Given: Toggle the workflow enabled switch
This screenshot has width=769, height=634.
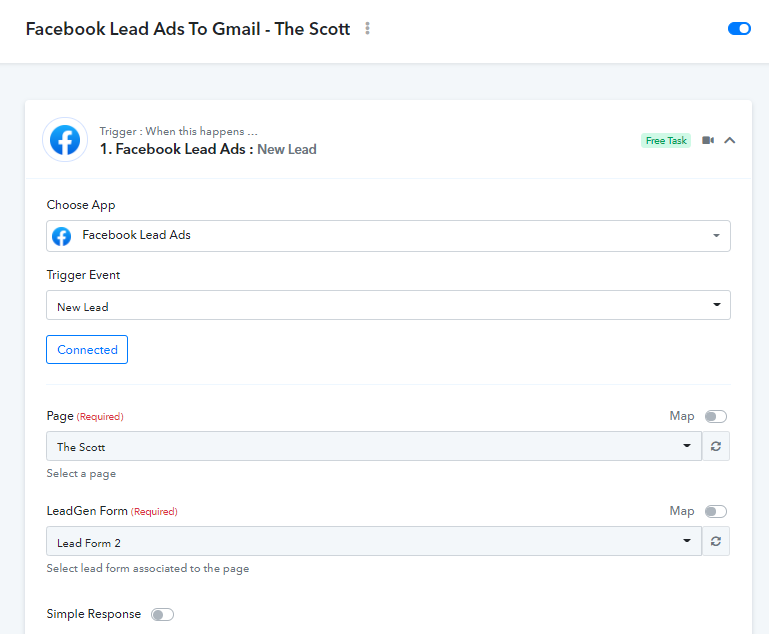Looking at the screenshot, I should click(x=739, y=28).
